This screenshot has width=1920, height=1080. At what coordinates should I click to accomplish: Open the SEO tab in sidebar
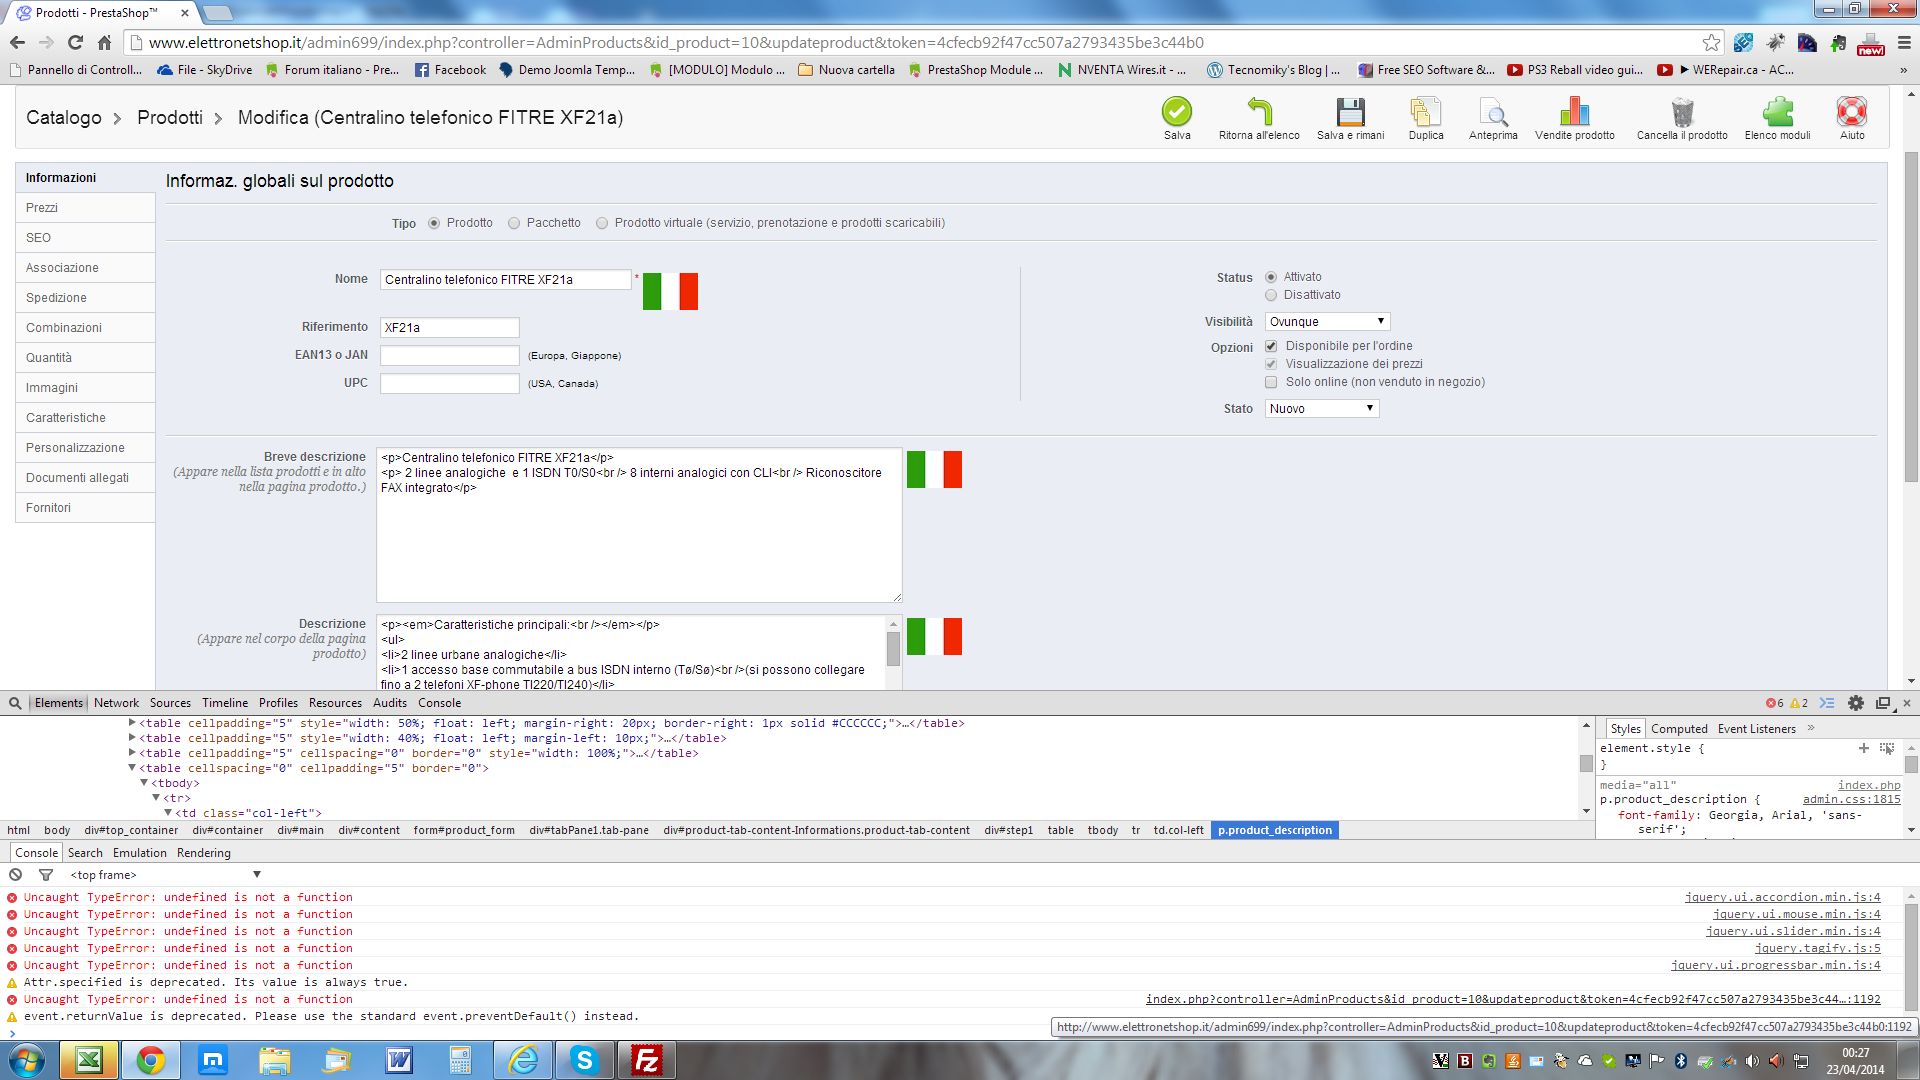85,238
